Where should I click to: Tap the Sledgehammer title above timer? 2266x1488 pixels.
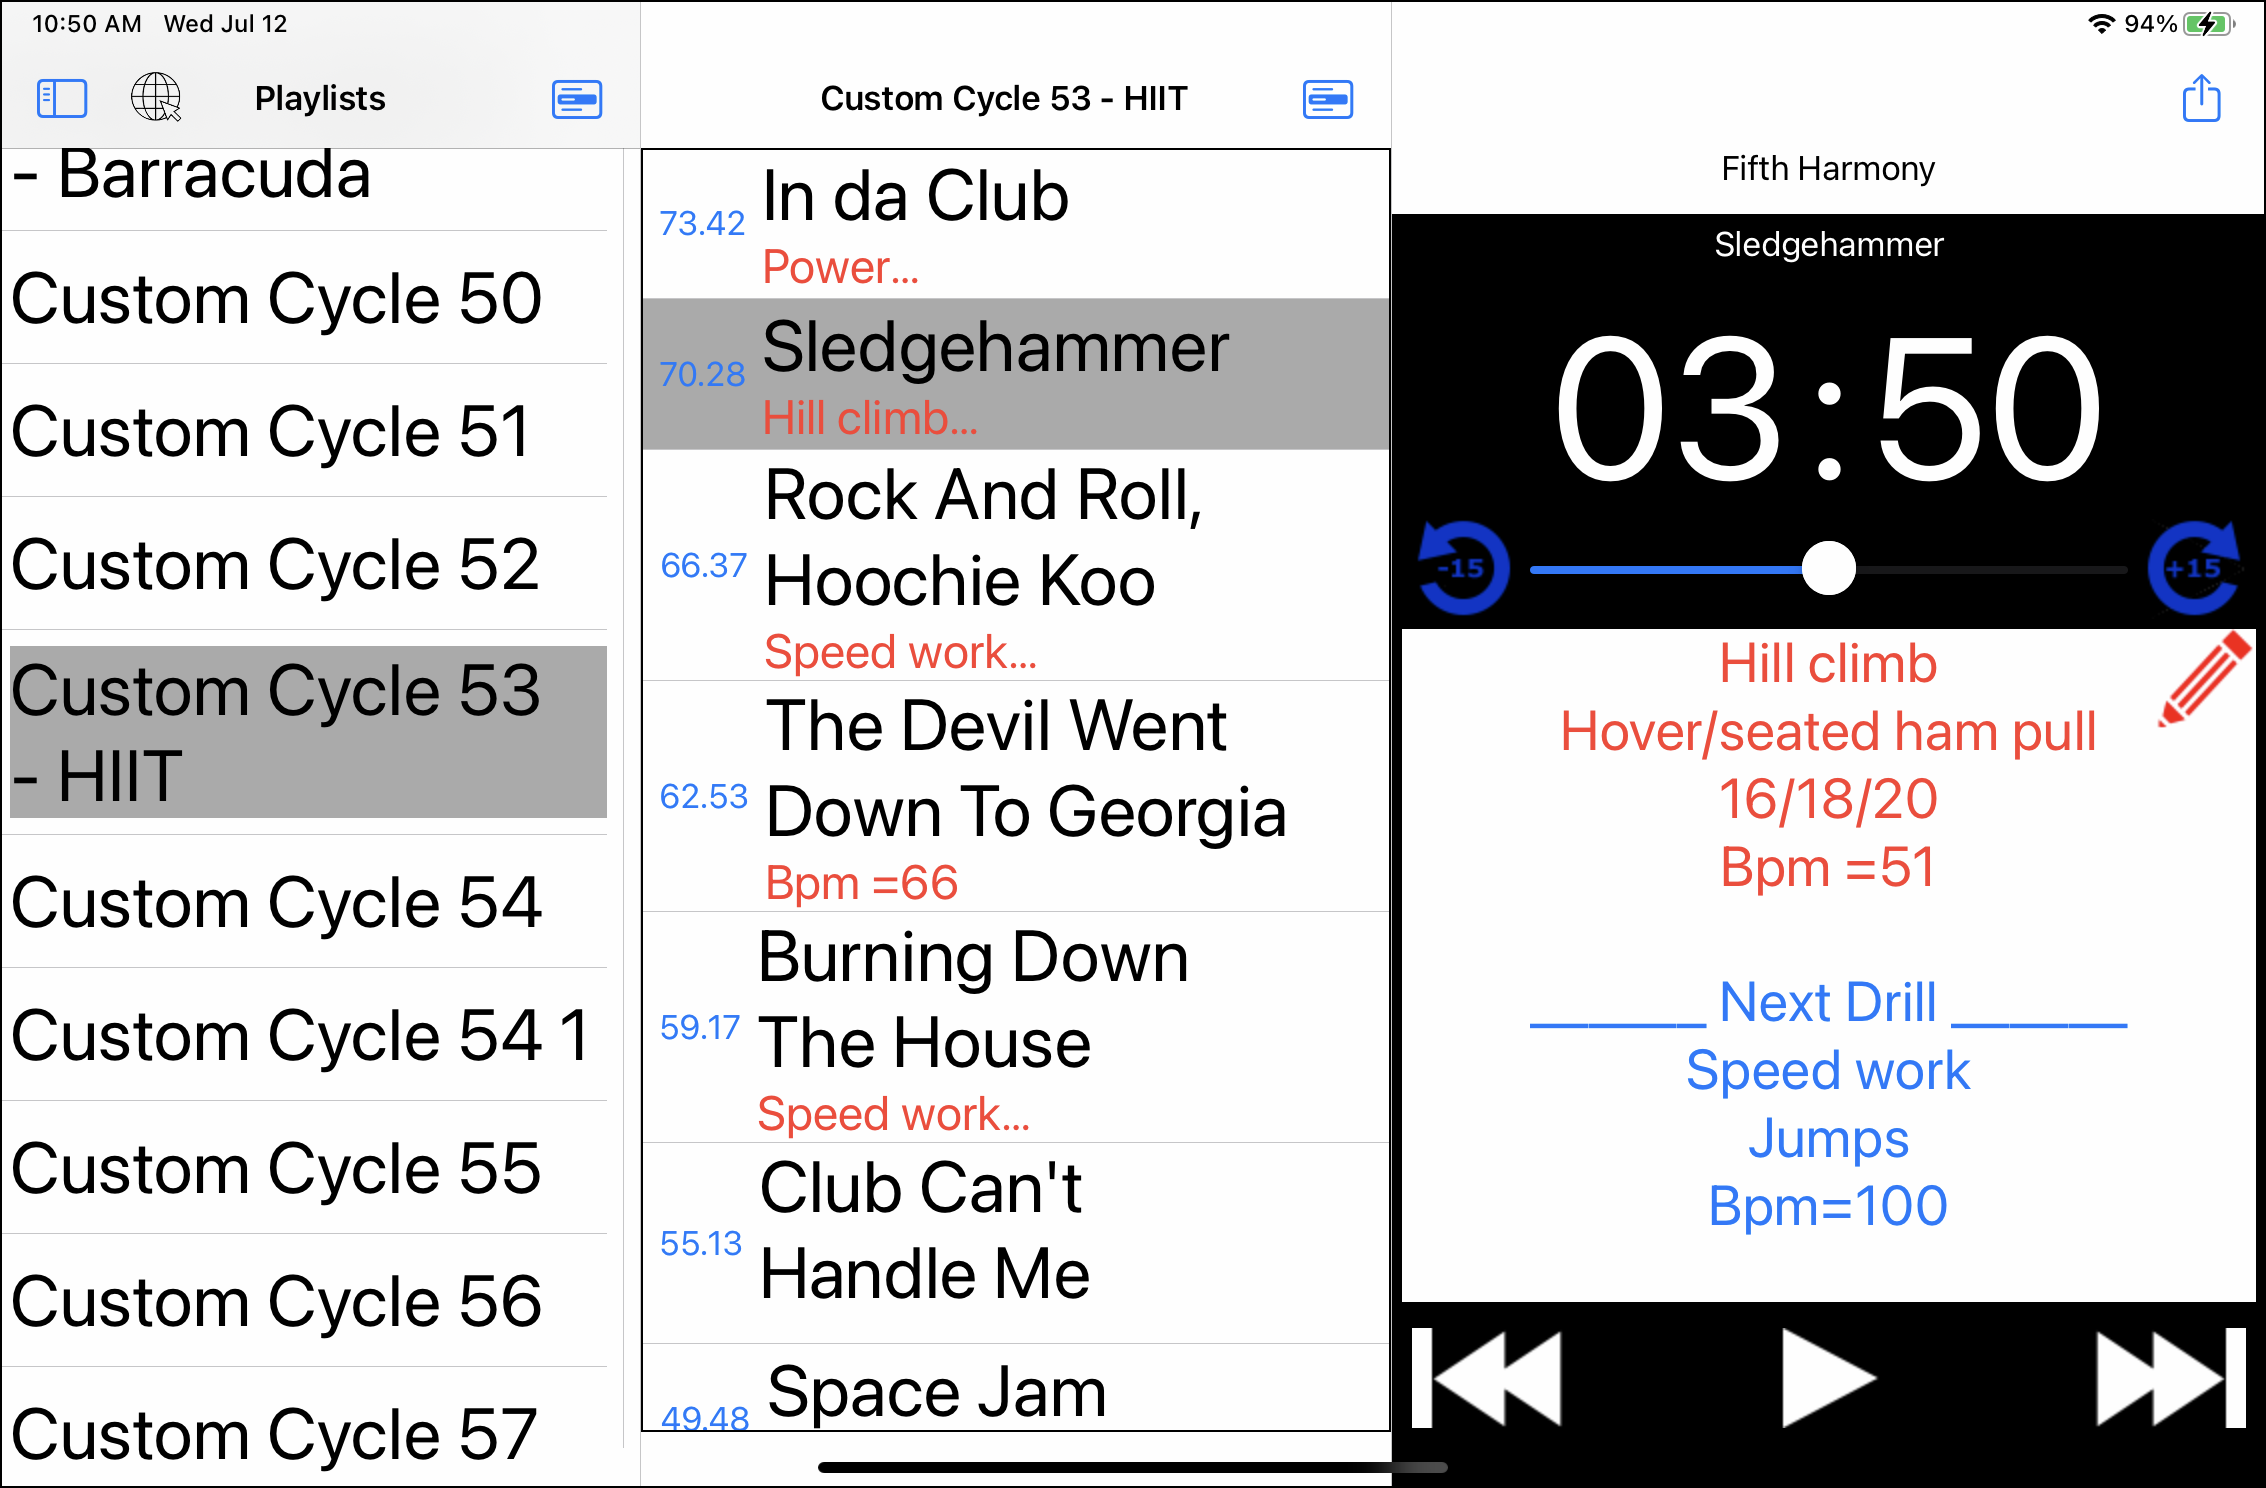tap(1828, 244)
